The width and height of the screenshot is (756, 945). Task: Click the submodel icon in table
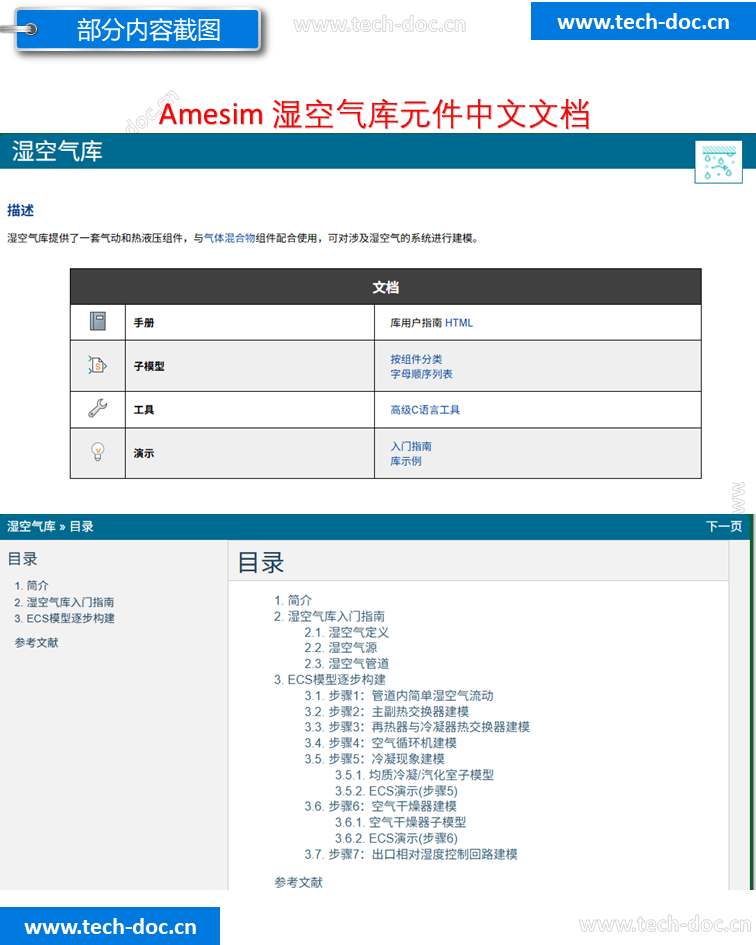click(x=98, y=365)
